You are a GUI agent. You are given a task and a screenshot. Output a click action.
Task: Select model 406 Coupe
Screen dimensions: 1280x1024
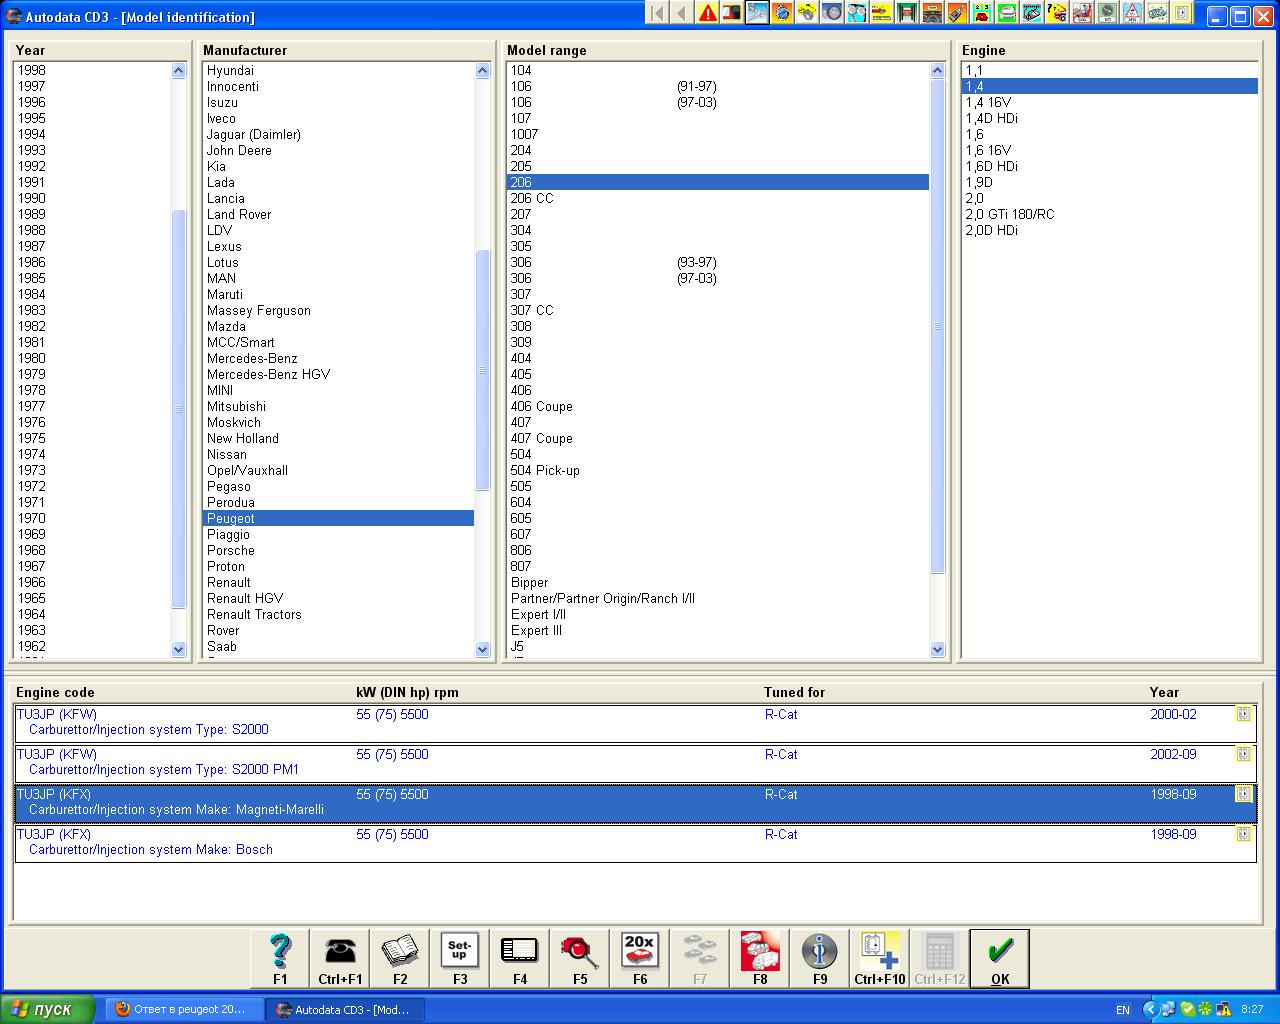718,406
